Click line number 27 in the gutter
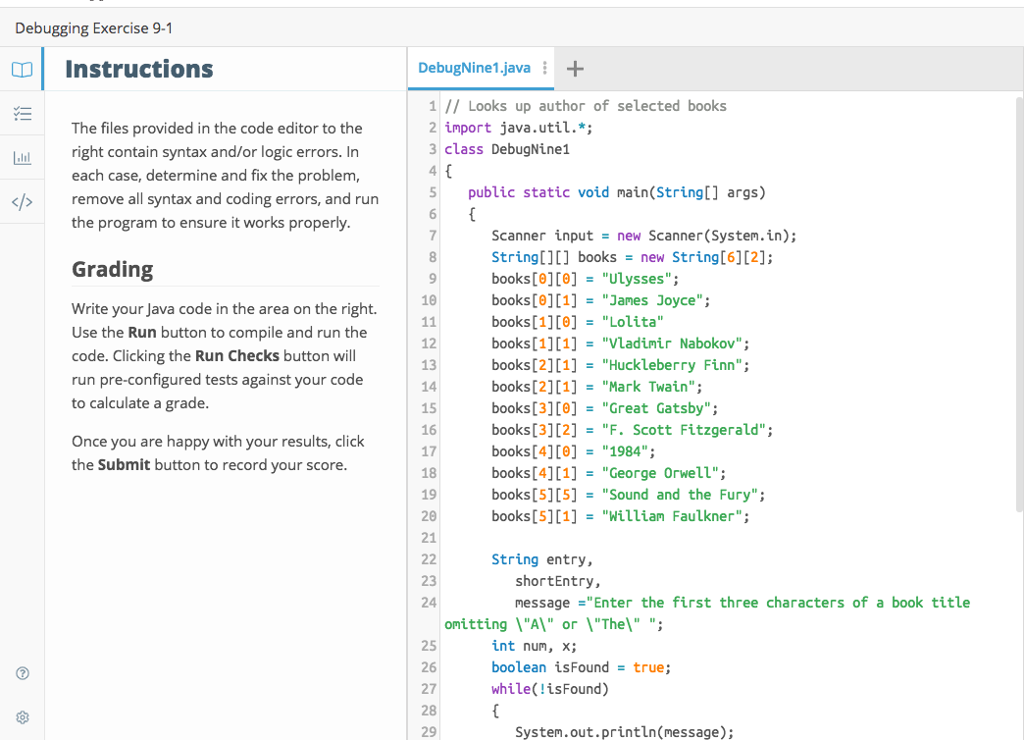1024x740 pixels. (428, 689)
